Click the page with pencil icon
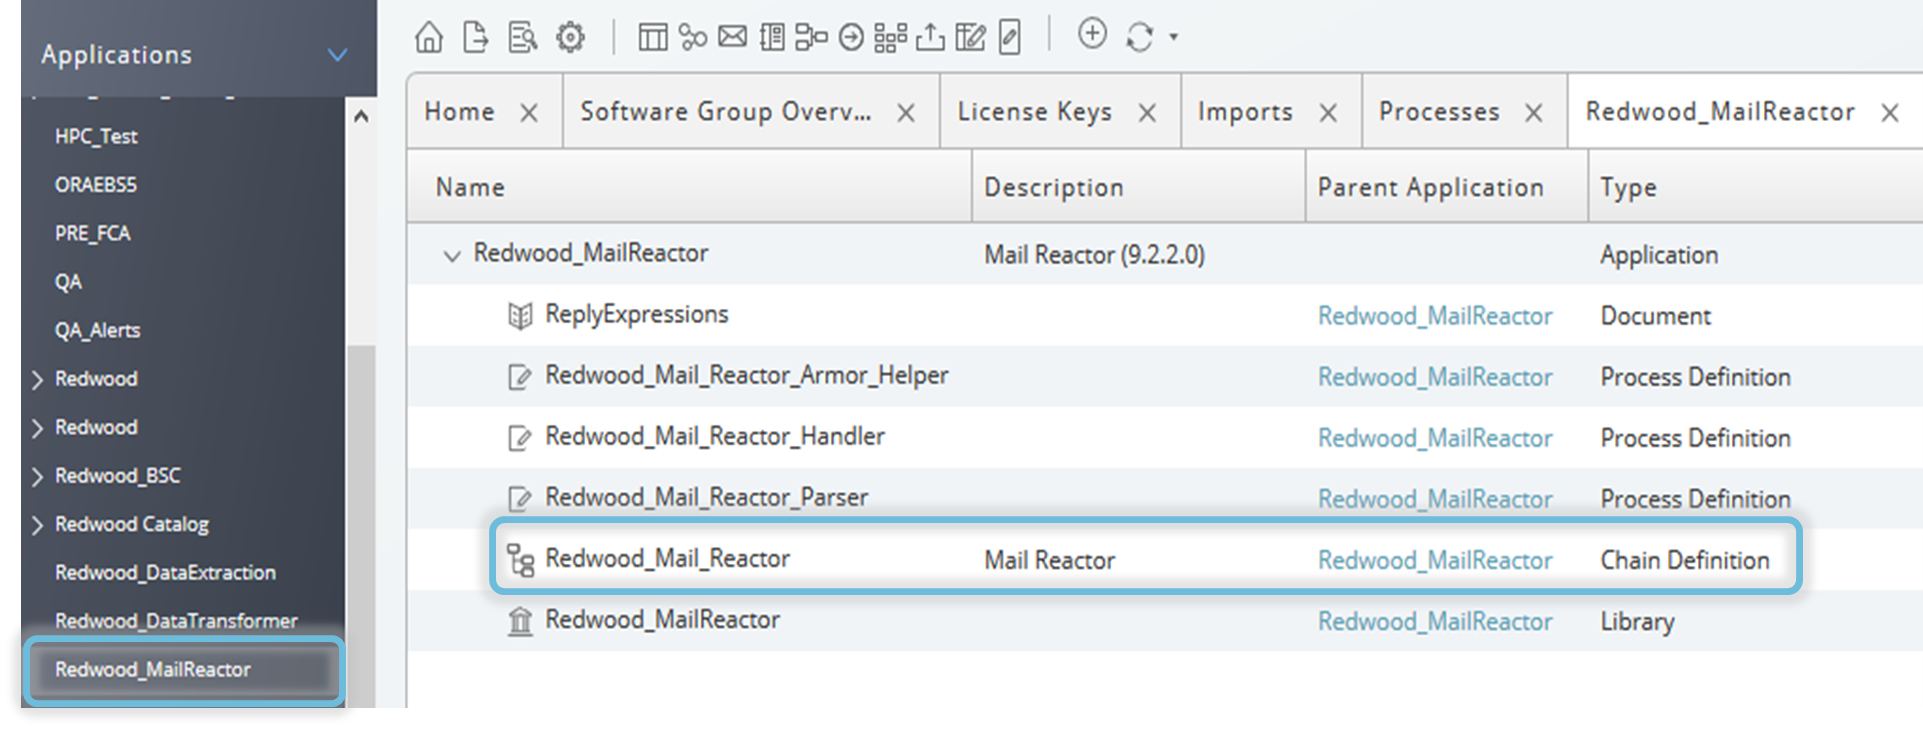This screenshot has width=1923, height=730. 1010,38
